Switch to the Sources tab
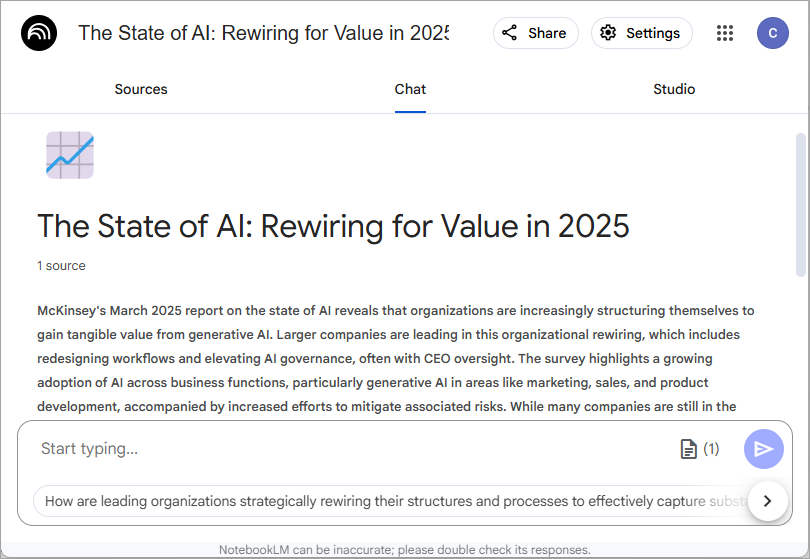810x559 pixels. click(141, 89)
